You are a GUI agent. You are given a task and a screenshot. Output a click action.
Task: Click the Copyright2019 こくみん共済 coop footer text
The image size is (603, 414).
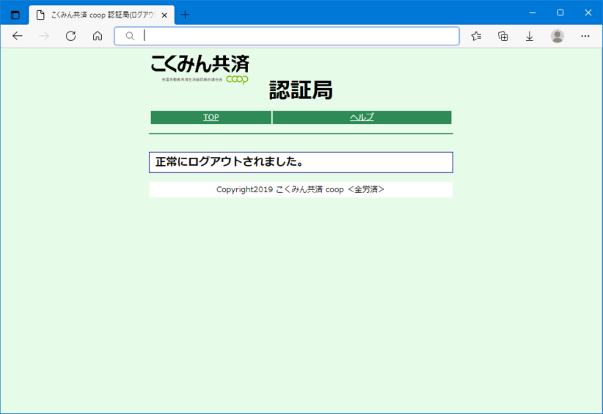(x=300, y=190)
